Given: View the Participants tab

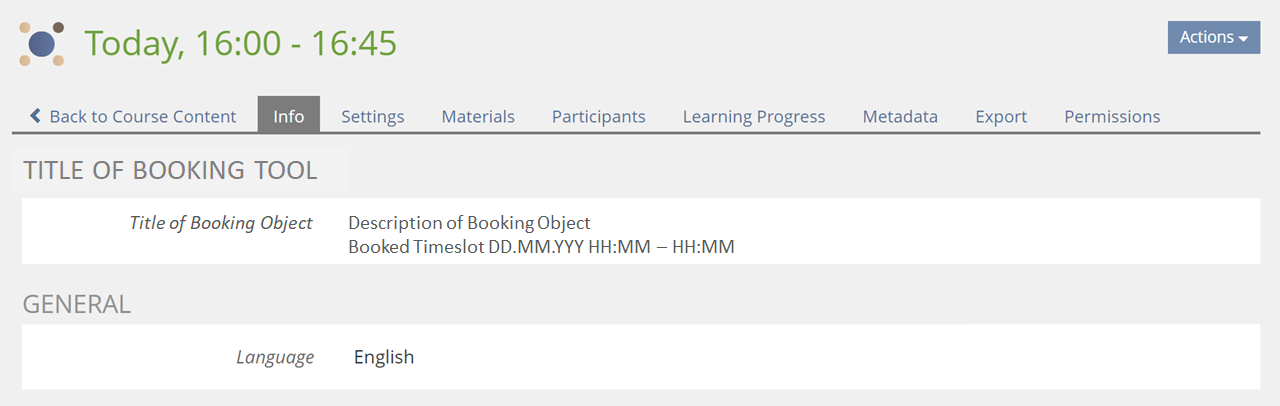Looking at the screenshot, I should pos(598,116).
